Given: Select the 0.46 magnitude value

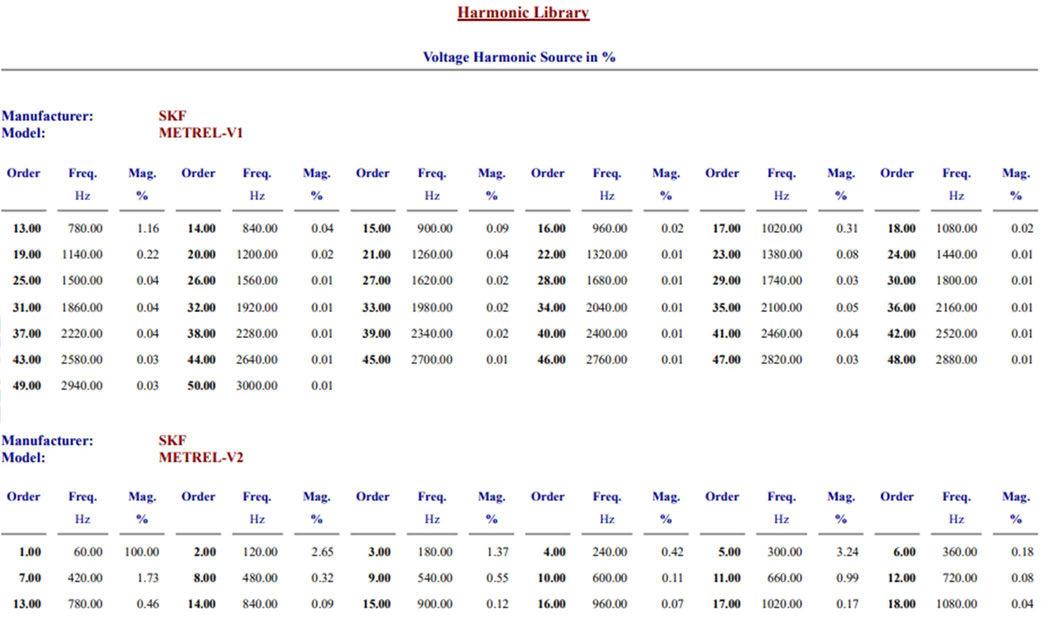Looking at the screenshot, I should tap(148, 604).
